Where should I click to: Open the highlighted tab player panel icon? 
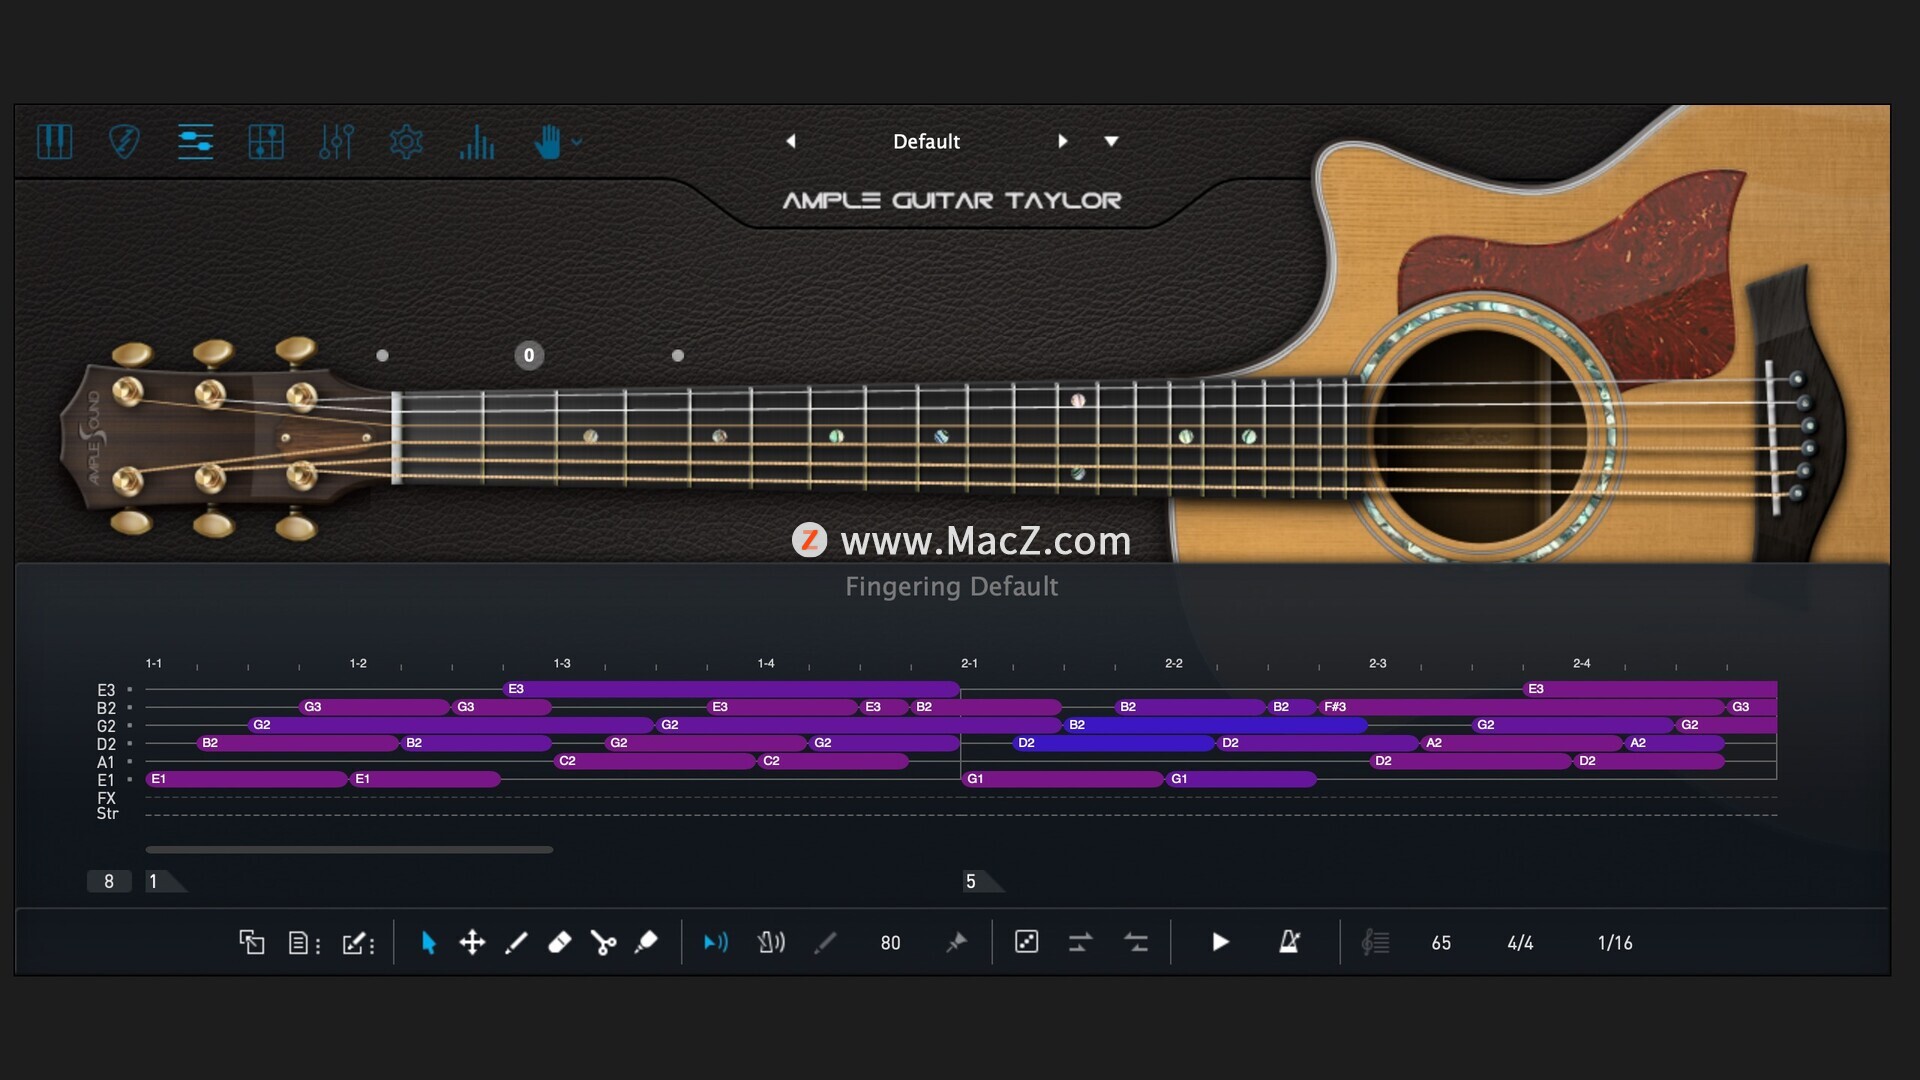tap(195, 142)
